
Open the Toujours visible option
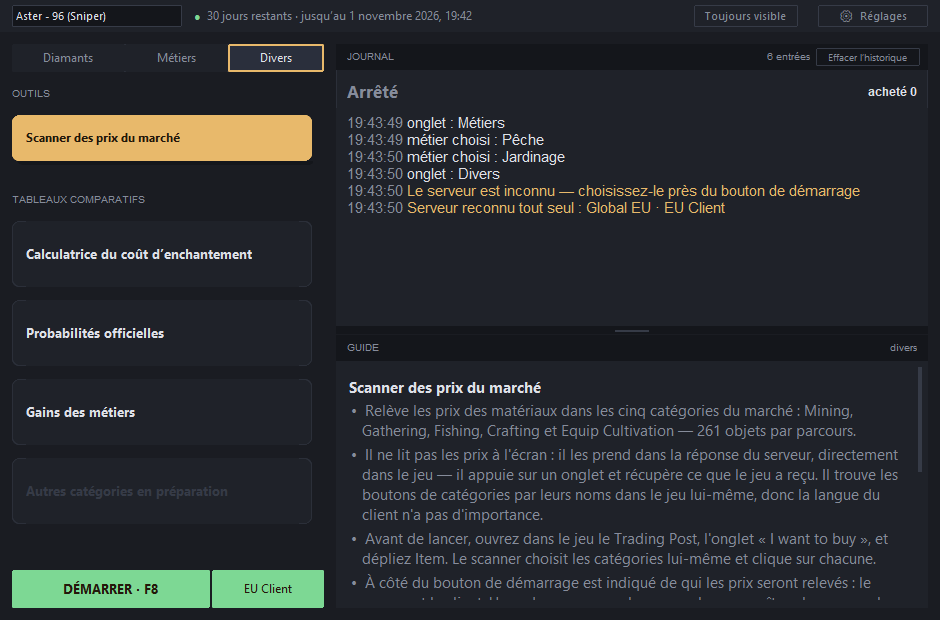click(x=745, y=16)
